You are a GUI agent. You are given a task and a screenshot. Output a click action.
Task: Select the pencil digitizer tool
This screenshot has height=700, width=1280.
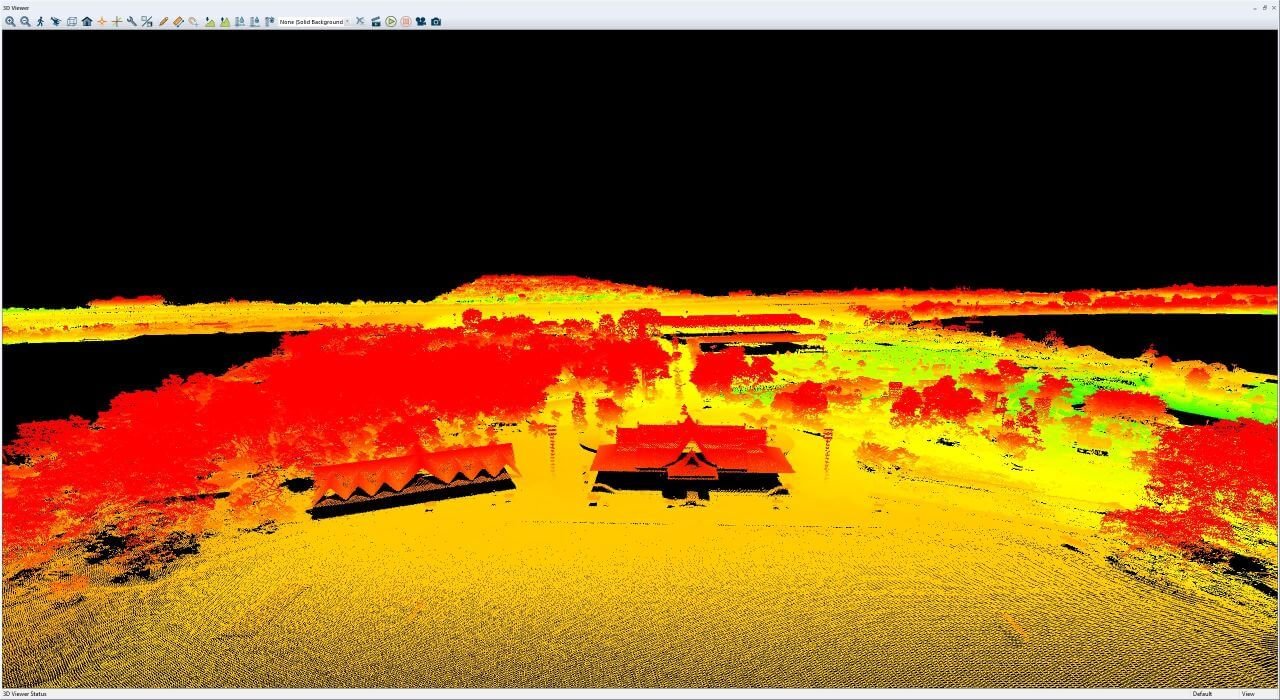(163, 21)
